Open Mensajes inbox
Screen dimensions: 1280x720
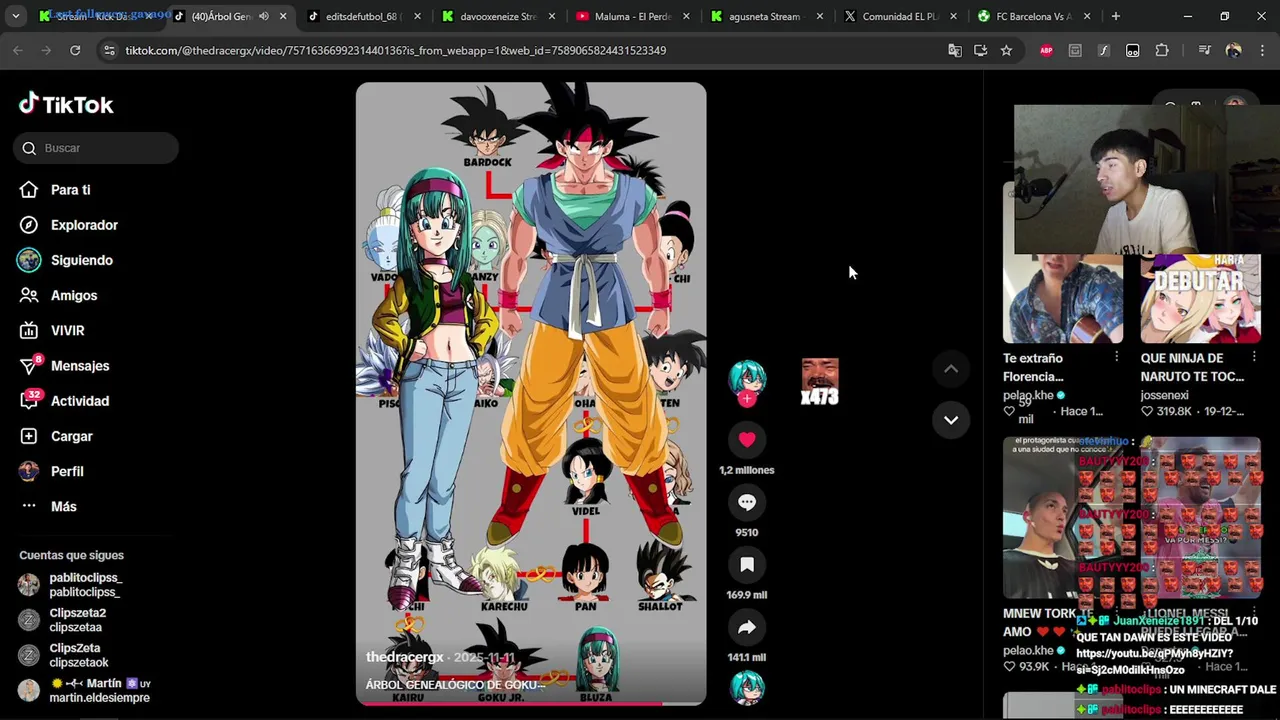point(80,366)
